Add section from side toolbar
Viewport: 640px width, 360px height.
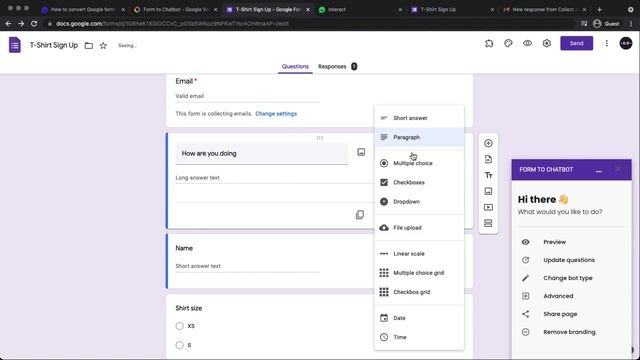(x=488, y=223)
